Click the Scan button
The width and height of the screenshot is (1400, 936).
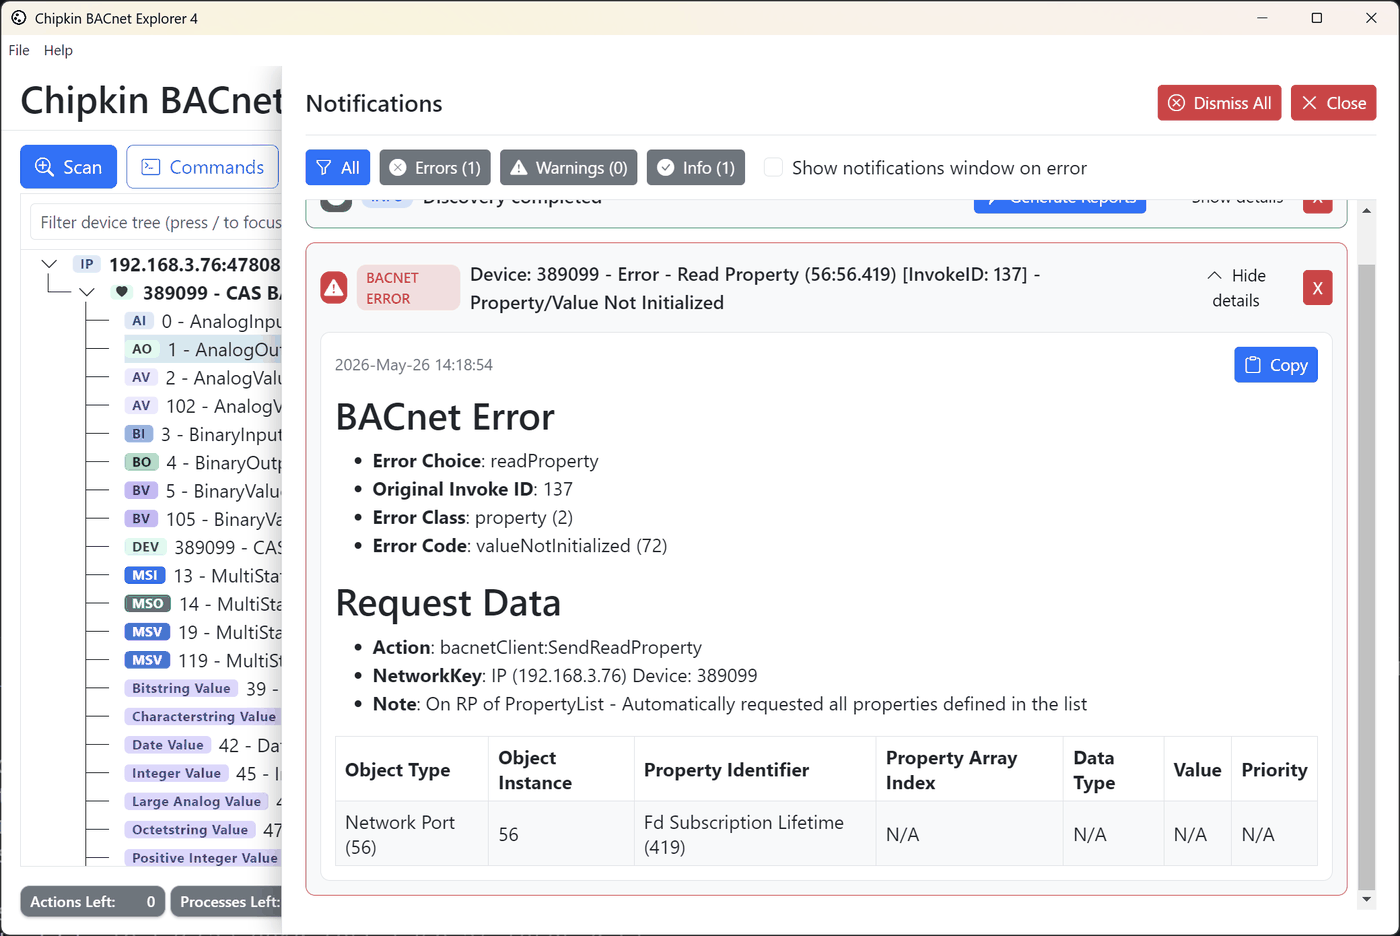click(x=68, y=167)
